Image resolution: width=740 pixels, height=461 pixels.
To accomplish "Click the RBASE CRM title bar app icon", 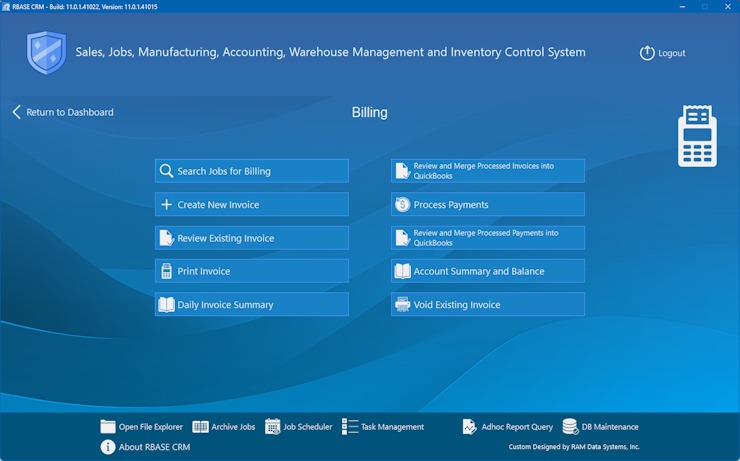I will tap(6, 7).
